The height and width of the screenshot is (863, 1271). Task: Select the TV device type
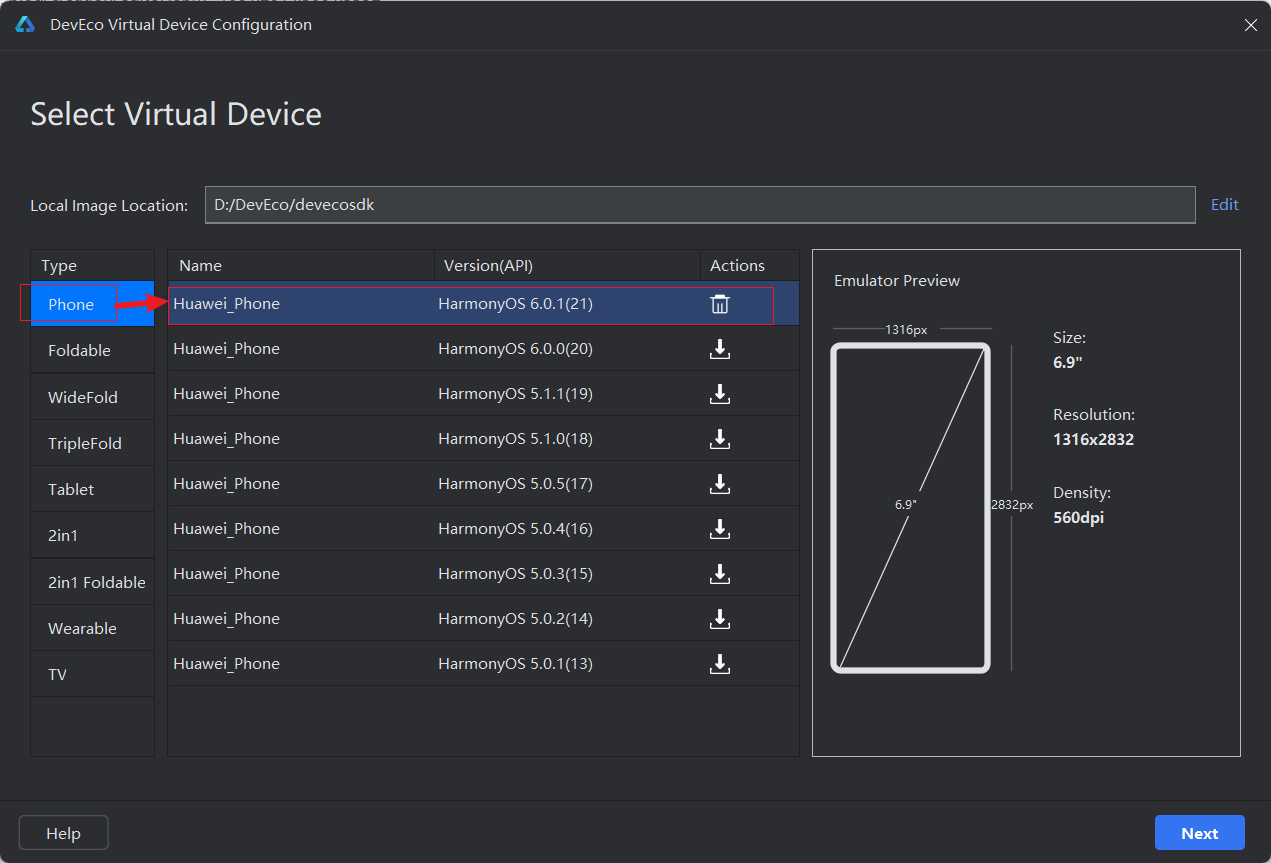(x=92, y=674)
